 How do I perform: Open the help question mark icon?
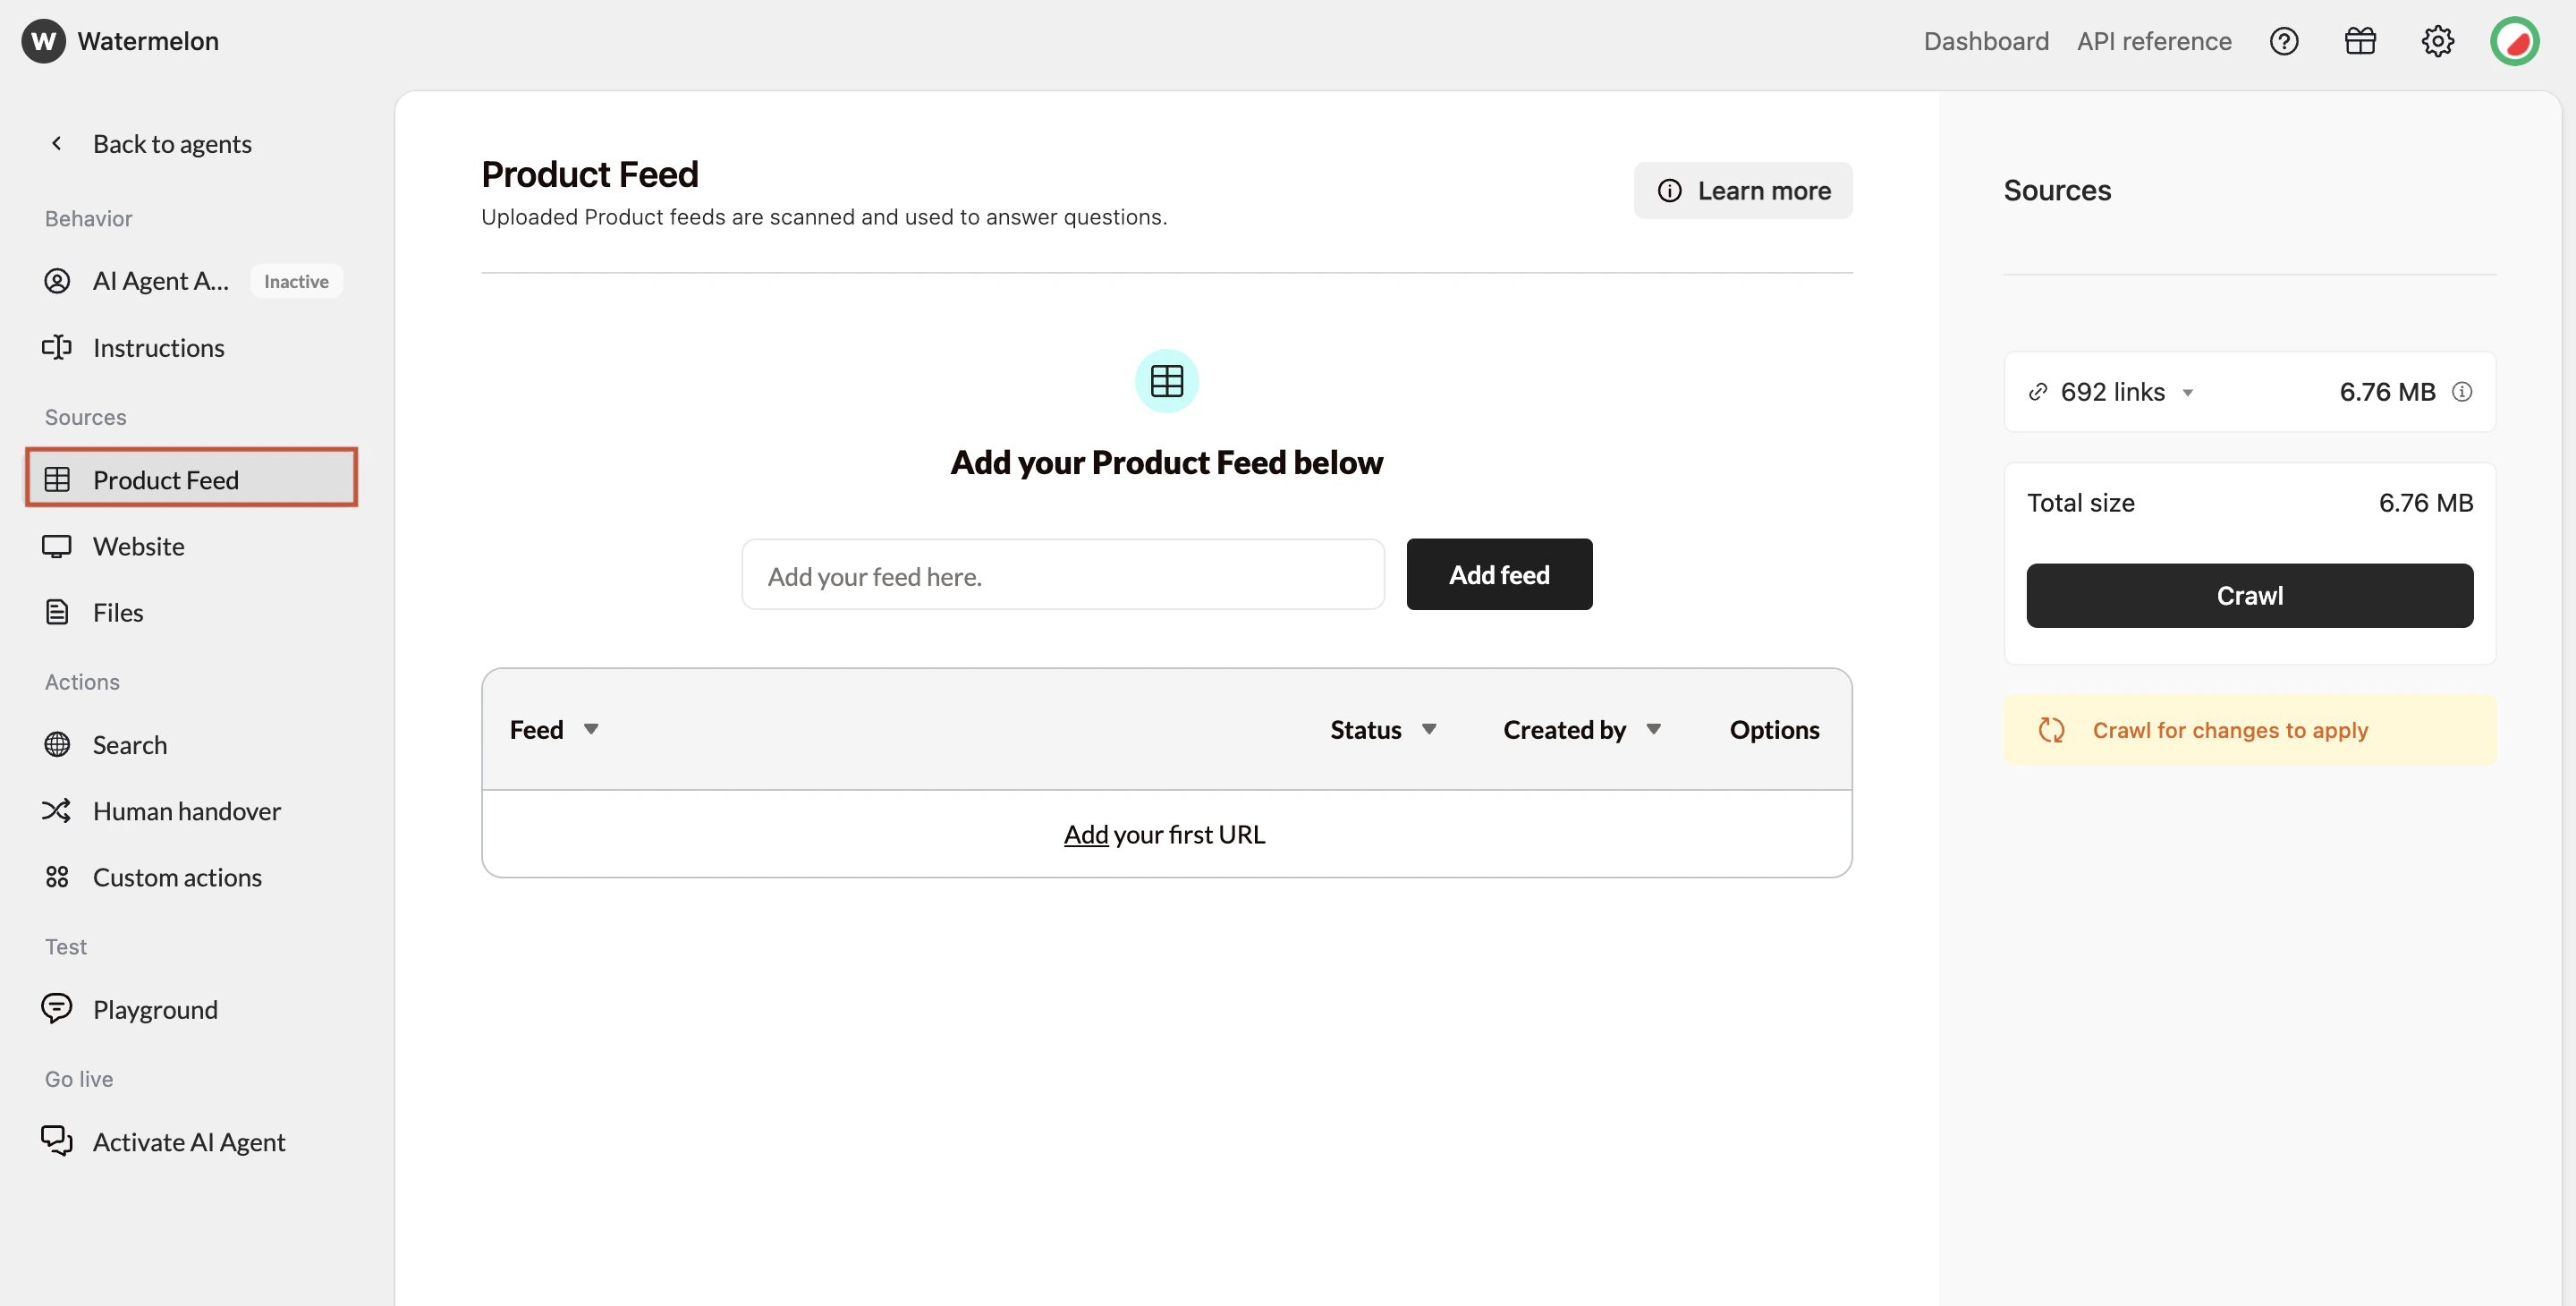2284,41
